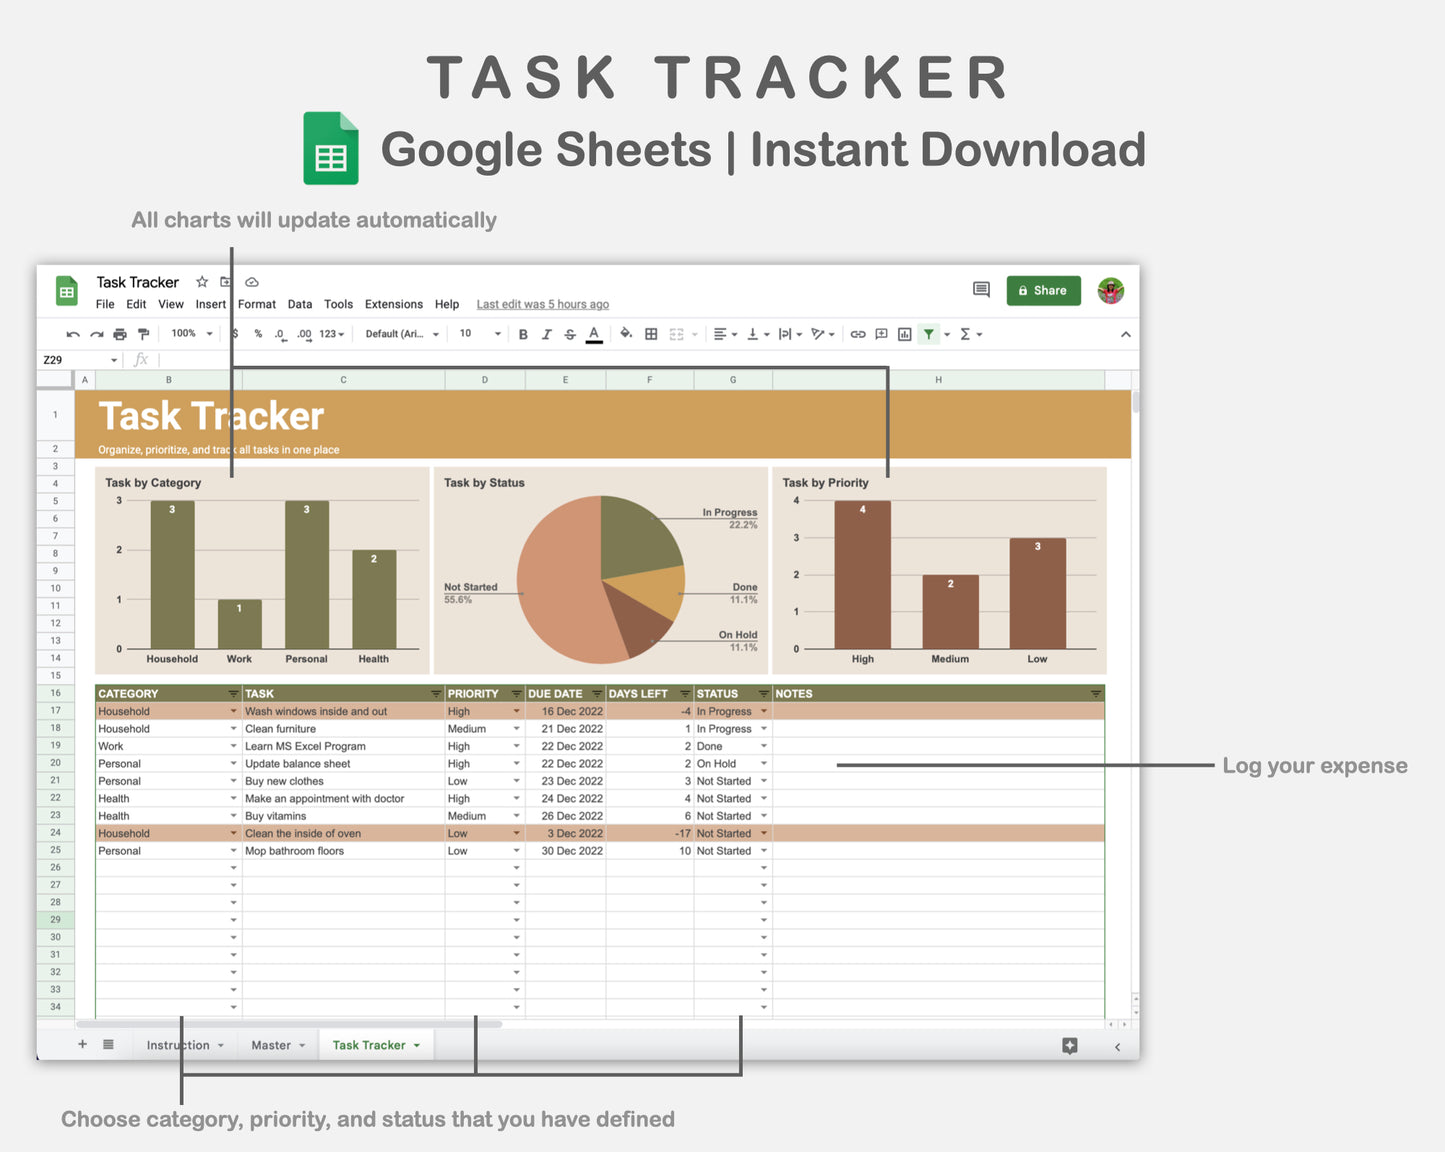Image resolution: width=1445 pixels, height=1152 pixels.
Task: Click the Merge cells icon
Action: pos(676,334)
